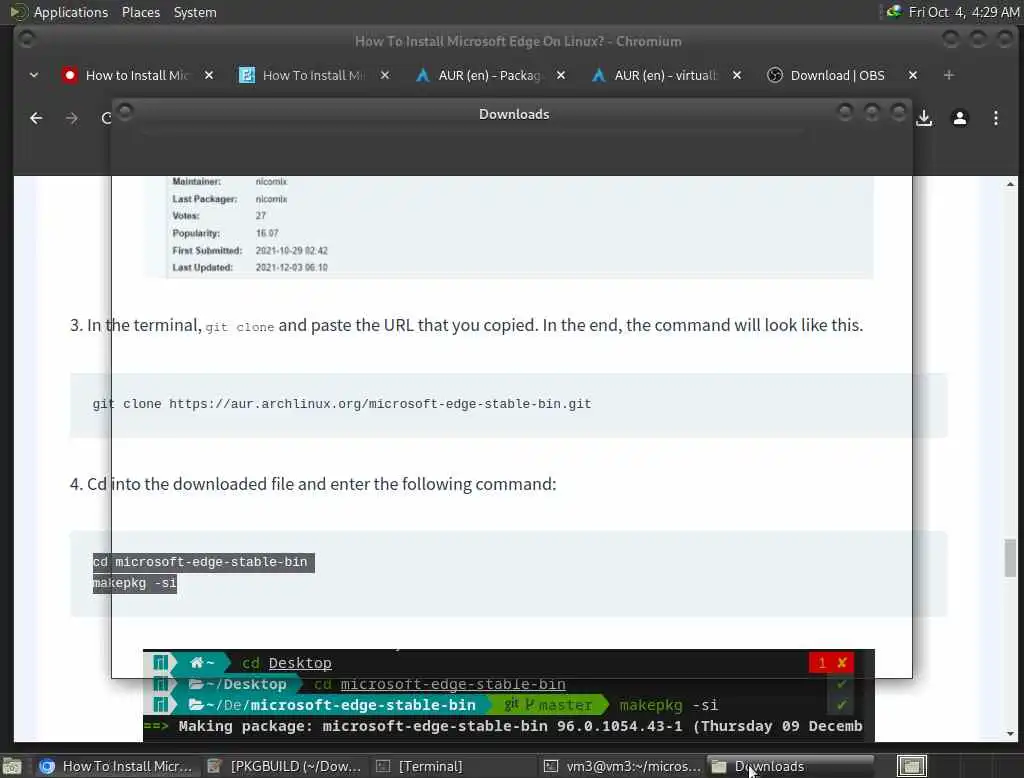Switch to second 'How To Install Mi' tab

pyautogui.click(x=312, y=75)
